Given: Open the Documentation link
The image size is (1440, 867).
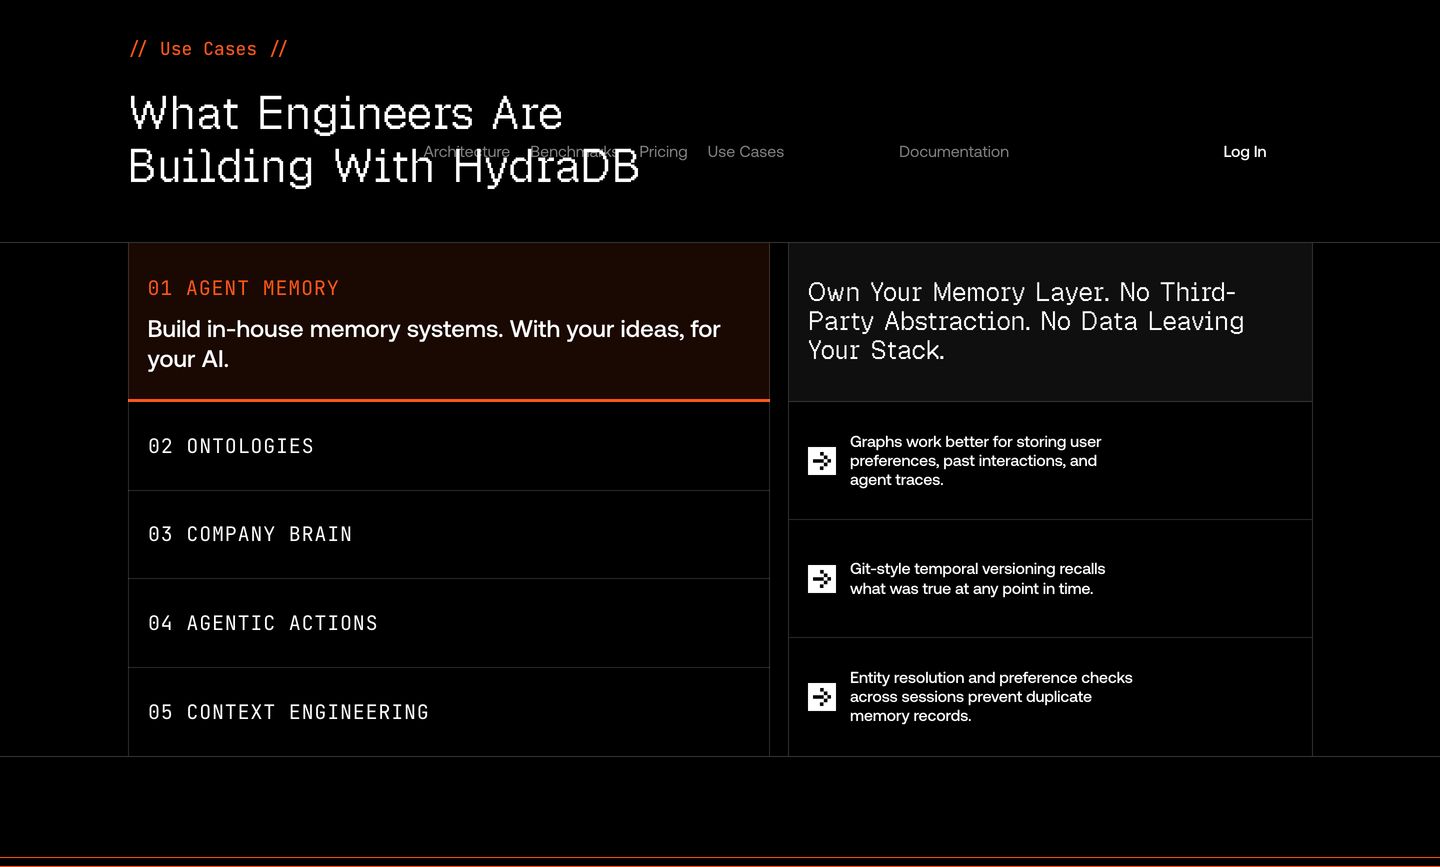Looking at the screenshot, I should click(x=954, y=152).
